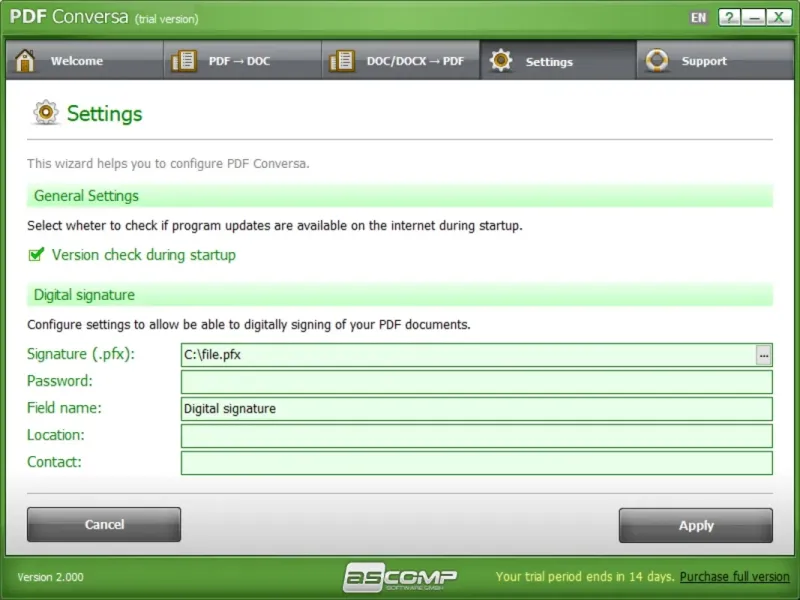Click the Cancel button
Screen dimensions: 800x600
click(x=104, y=524)
